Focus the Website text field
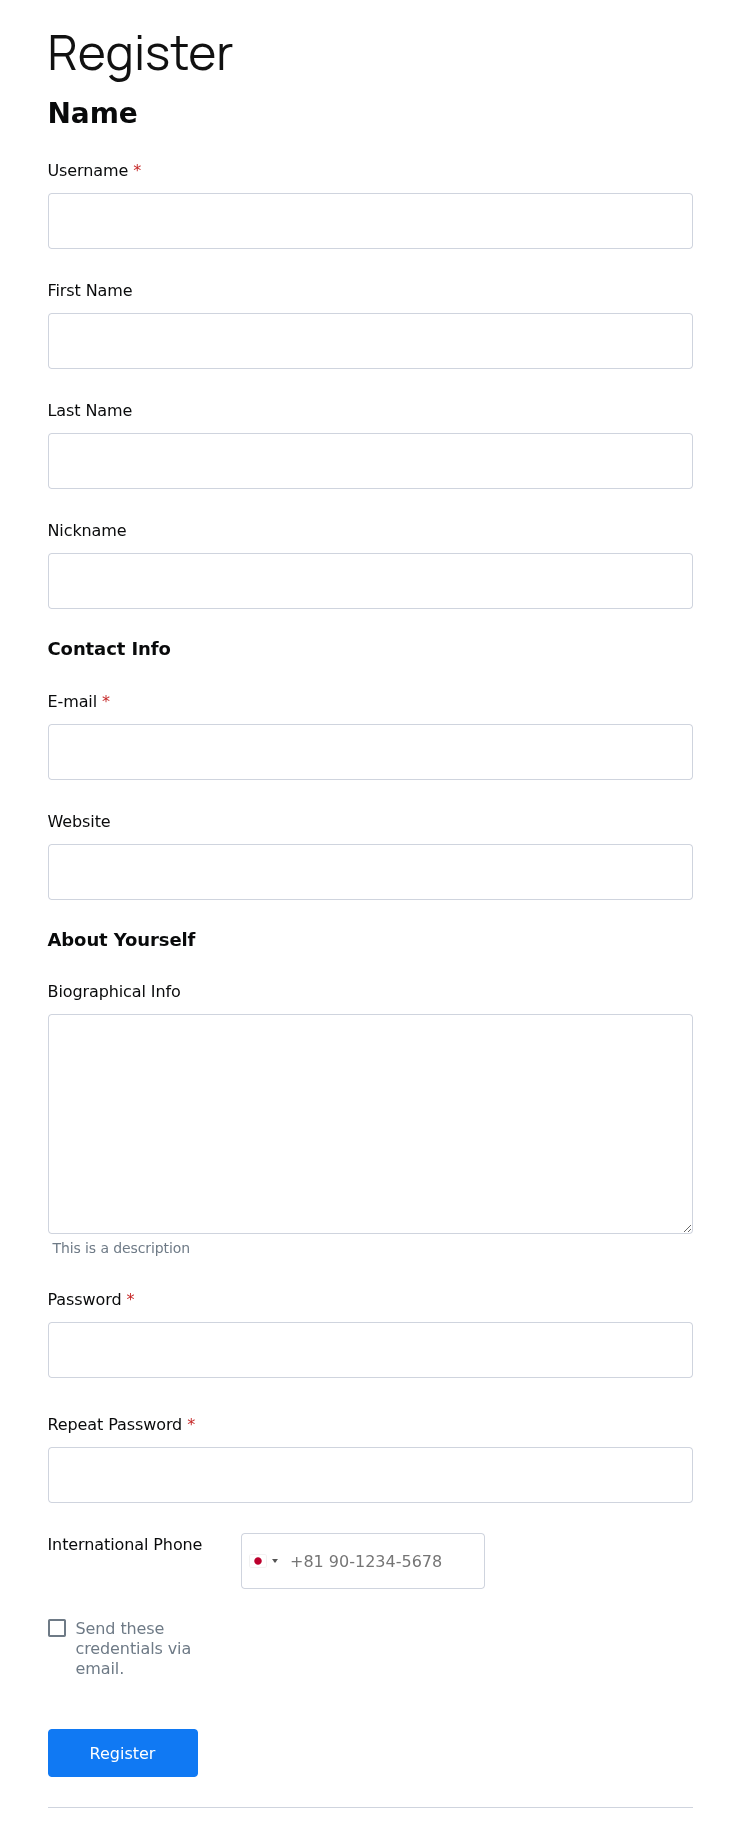745x1840 pixels. point(370,872)
